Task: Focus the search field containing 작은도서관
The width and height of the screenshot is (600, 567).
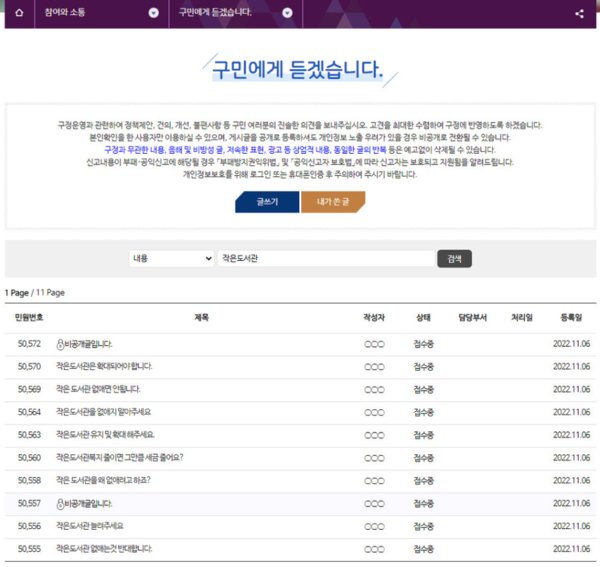Action: click(326, 258)
